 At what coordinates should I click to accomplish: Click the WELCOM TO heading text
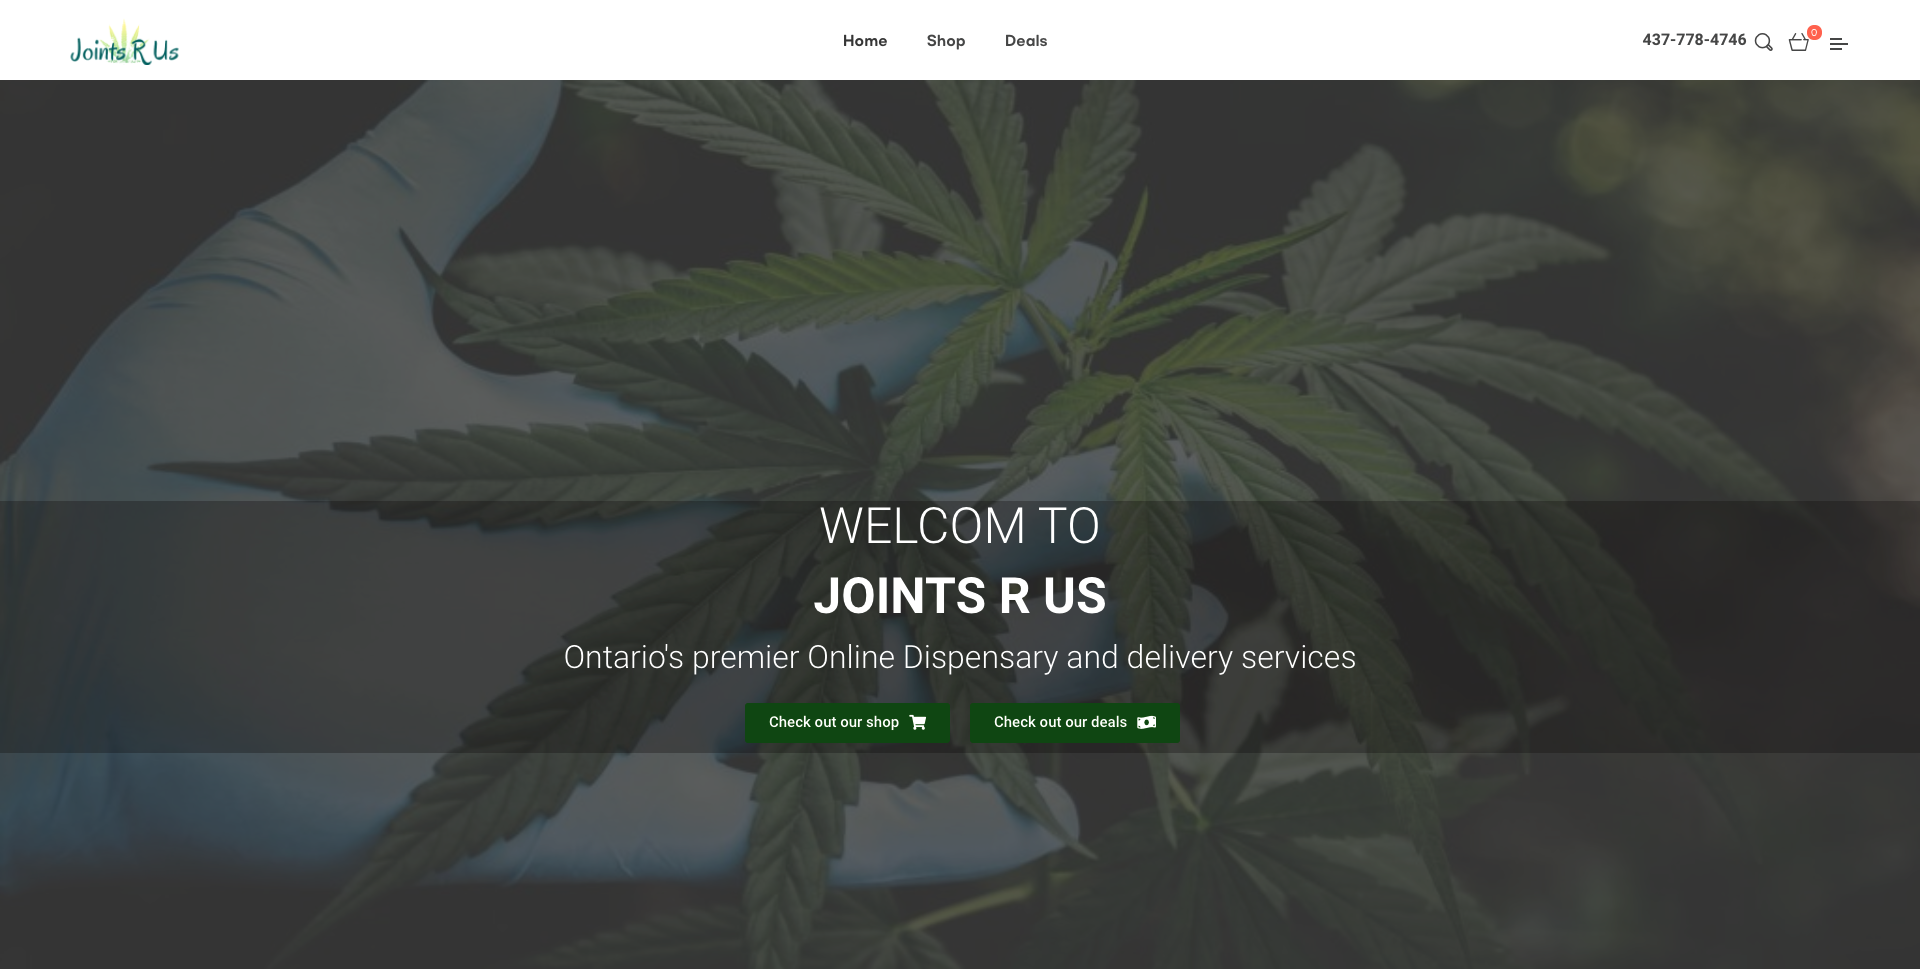[960, 526]
